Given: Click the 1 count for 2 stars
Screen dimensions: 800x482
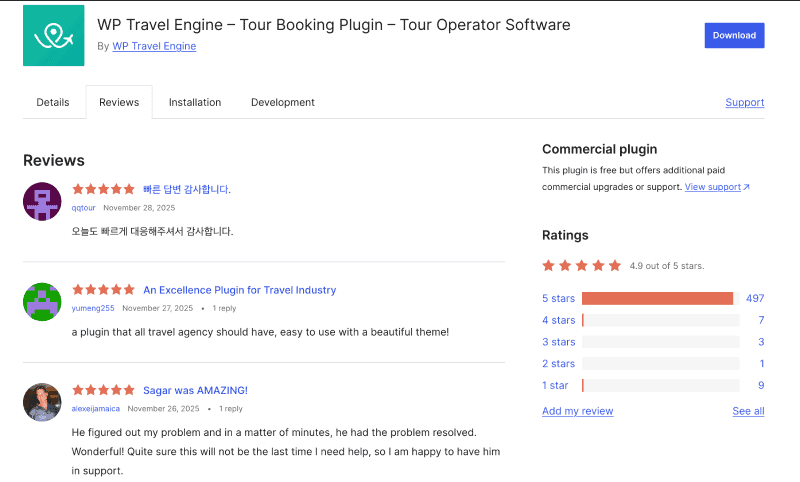Looking at the screenshot, I should click(x=762, y=363).
